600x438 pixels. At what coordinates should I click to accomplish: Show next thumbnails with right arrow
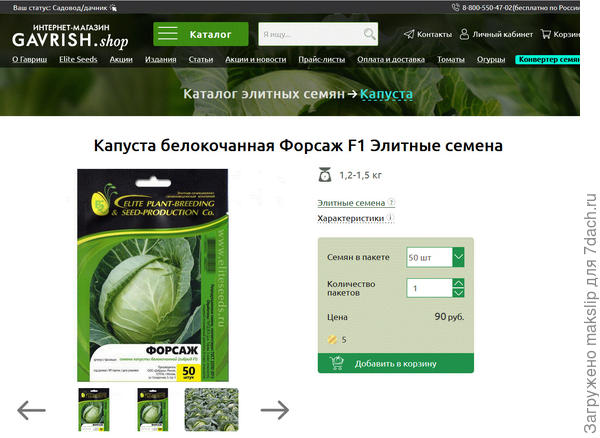(274, 409)
